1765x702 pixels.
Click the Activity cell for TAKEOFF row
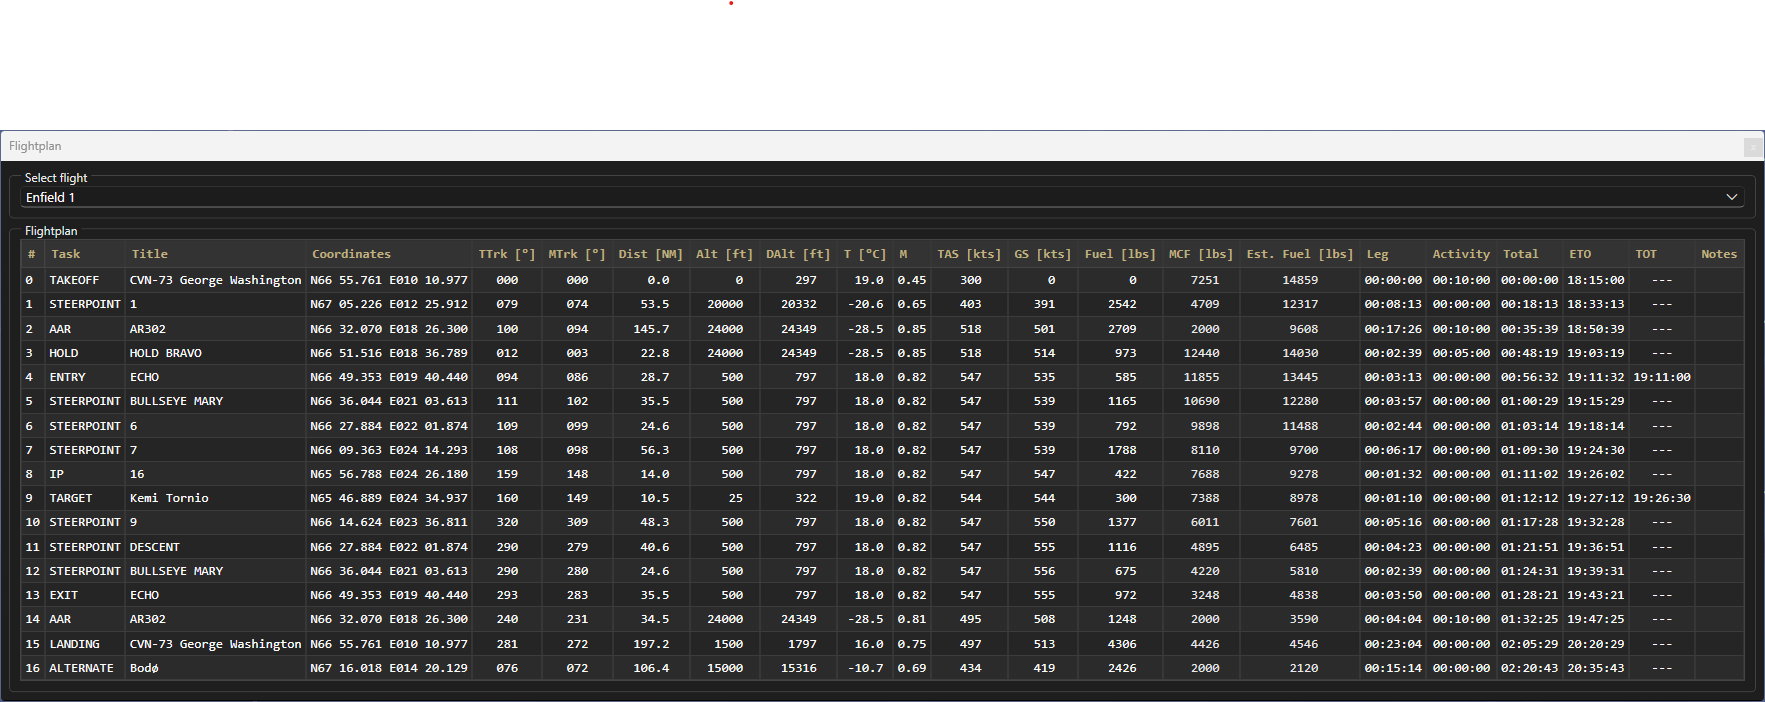tap(1460, 280)
